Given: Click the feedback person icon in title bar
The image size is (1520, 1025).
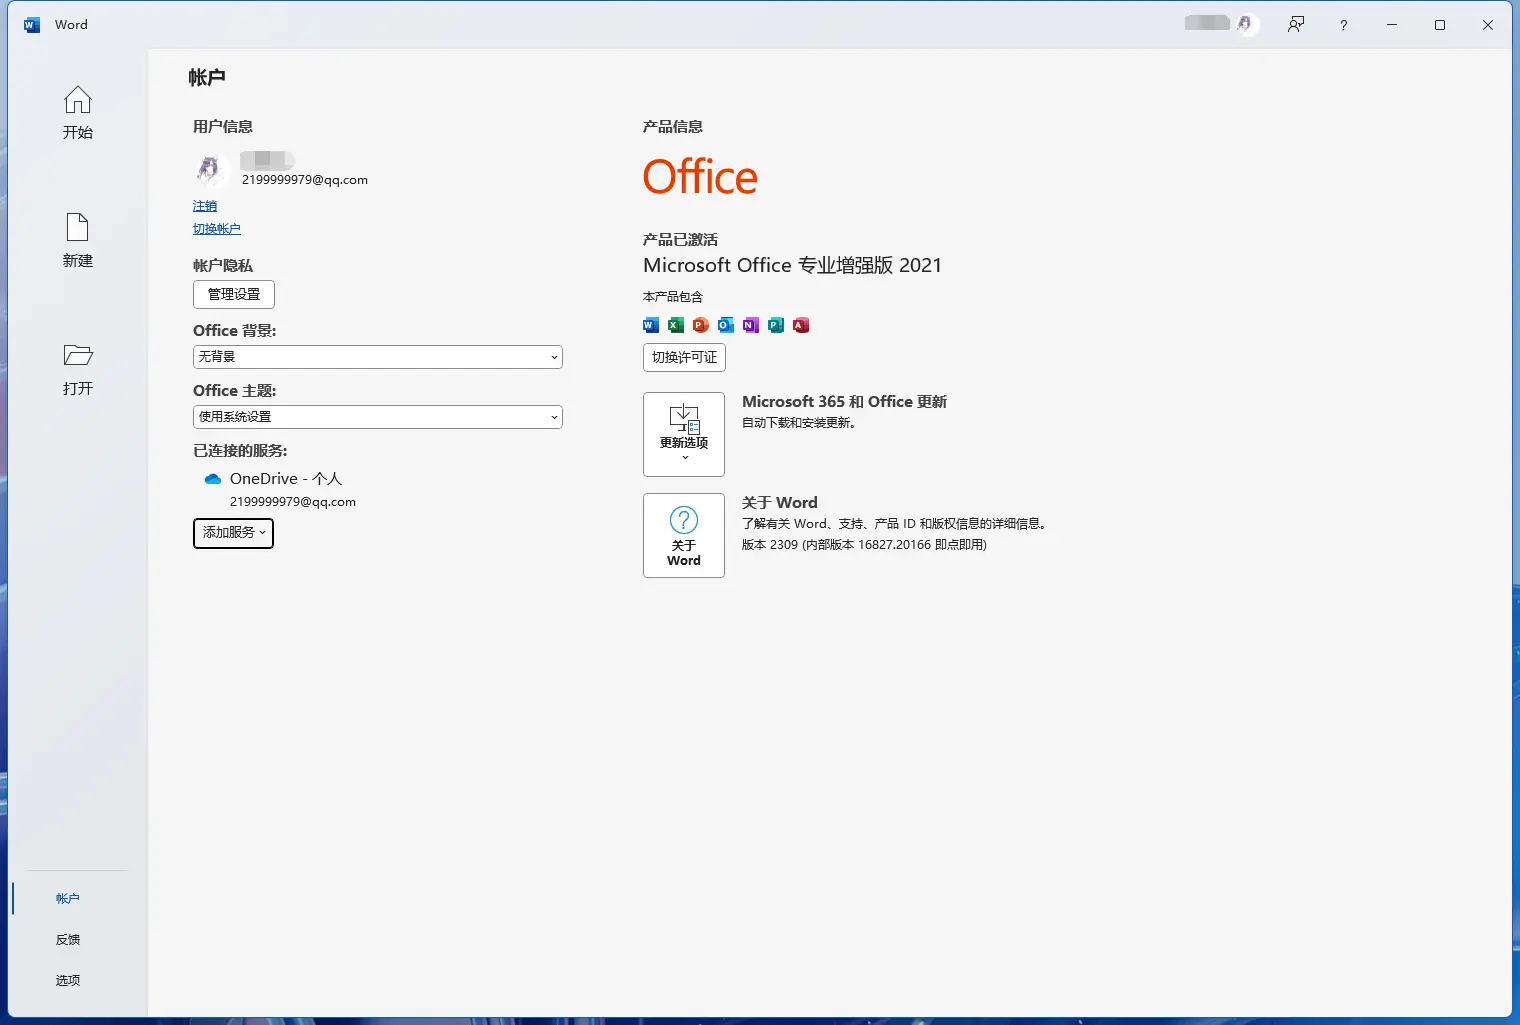Looking at the screenshot, I should [x=1296, y=25].
